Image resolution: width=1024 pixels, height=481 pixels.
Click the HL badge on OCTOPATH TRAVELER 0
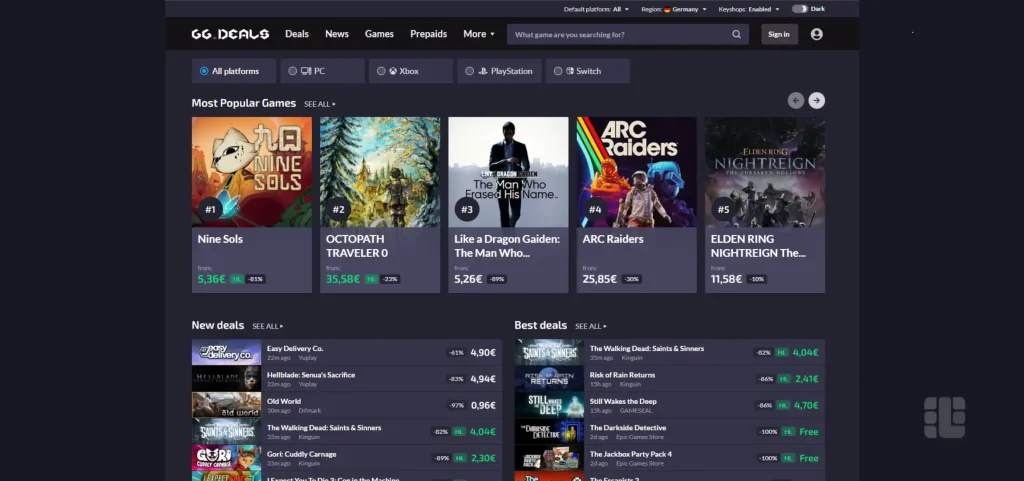coord(371,279)
